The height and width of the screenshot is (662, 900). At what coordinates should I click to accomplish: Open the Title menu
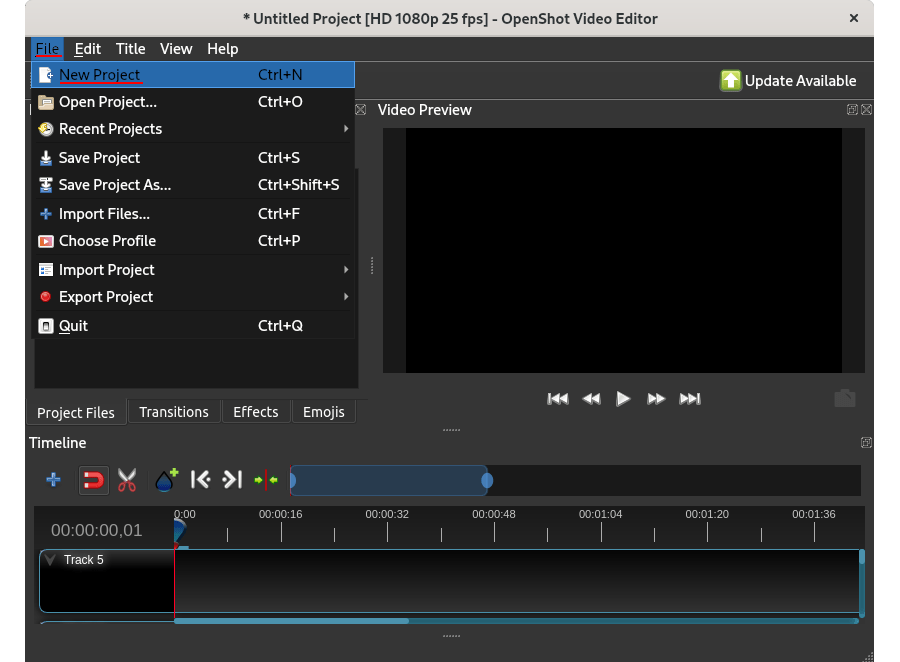130,48
